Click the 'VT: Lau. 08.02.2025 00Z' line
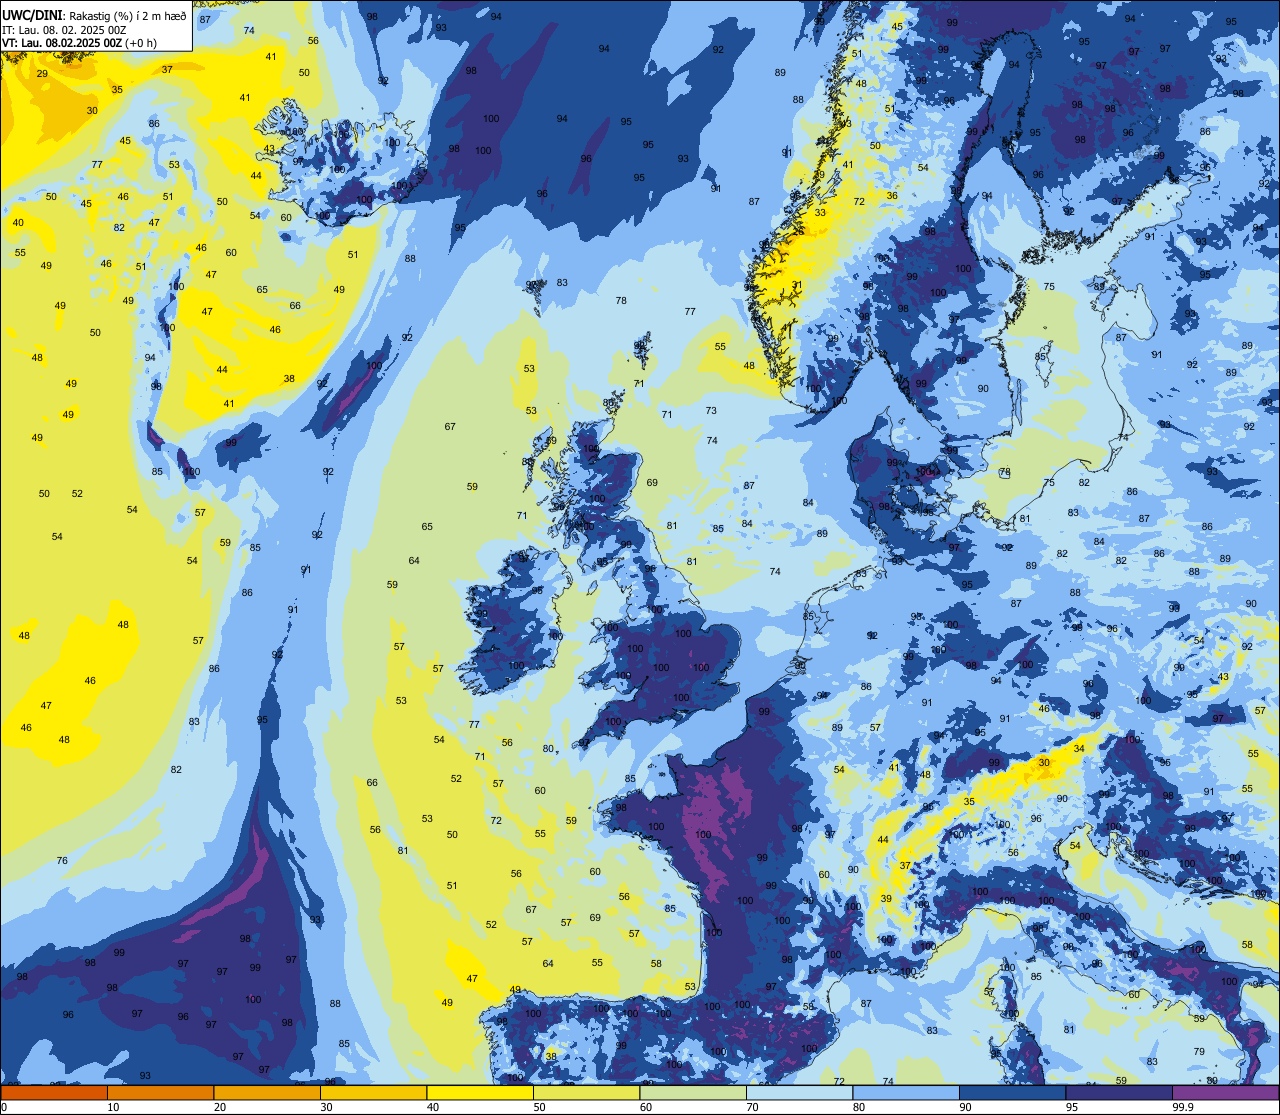This screenshot has height=1115, width=1280. (62, 43)
